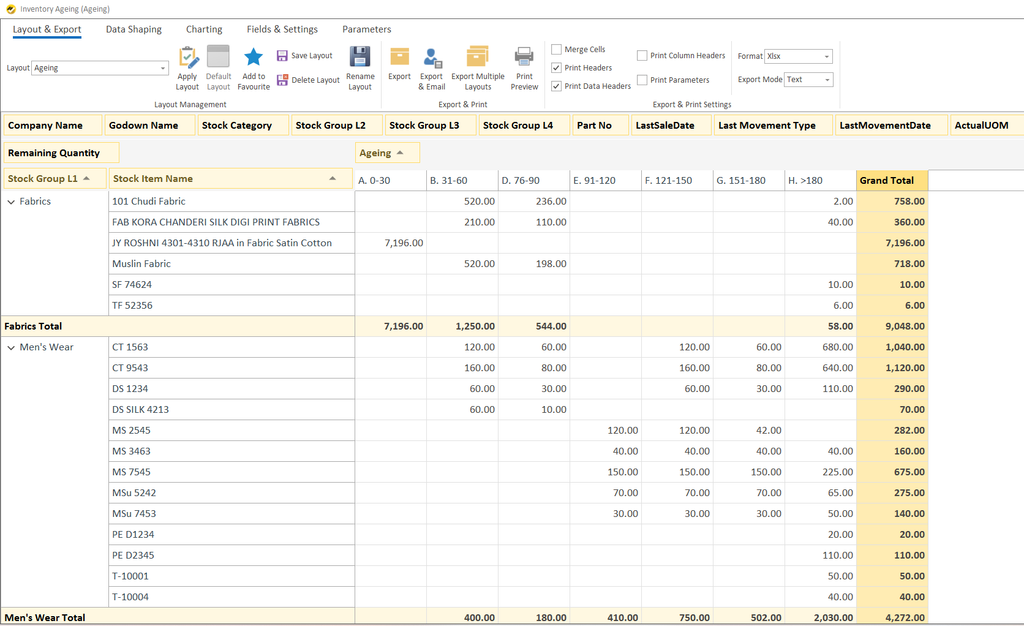Toggle sort on Stock Group L1 field

point(55,178)
